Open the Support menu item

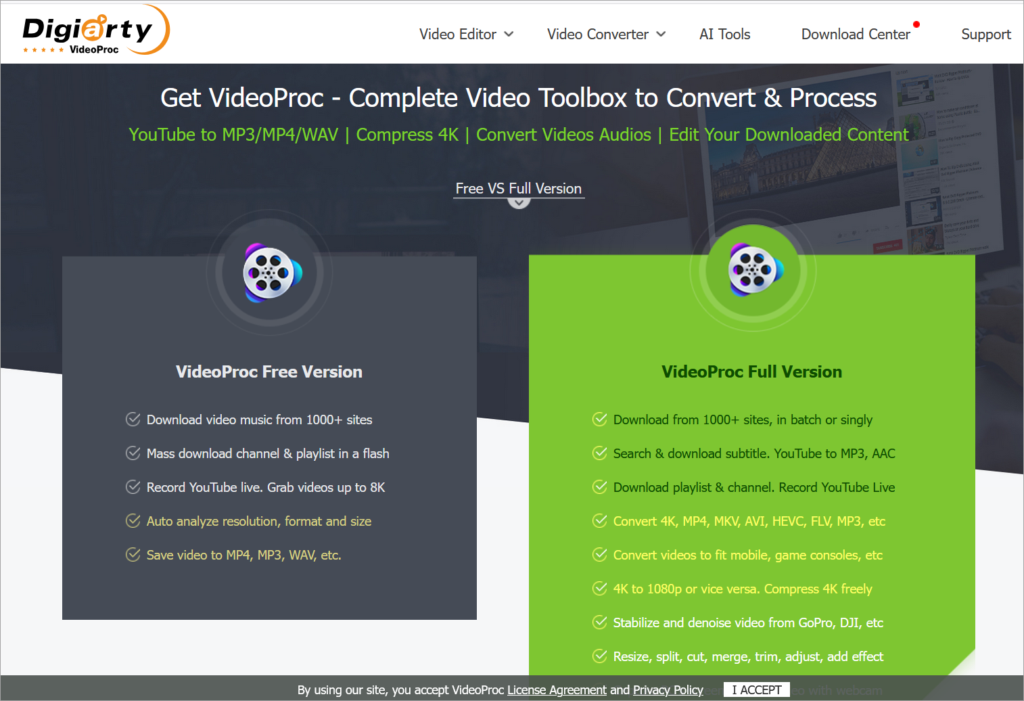985,34
